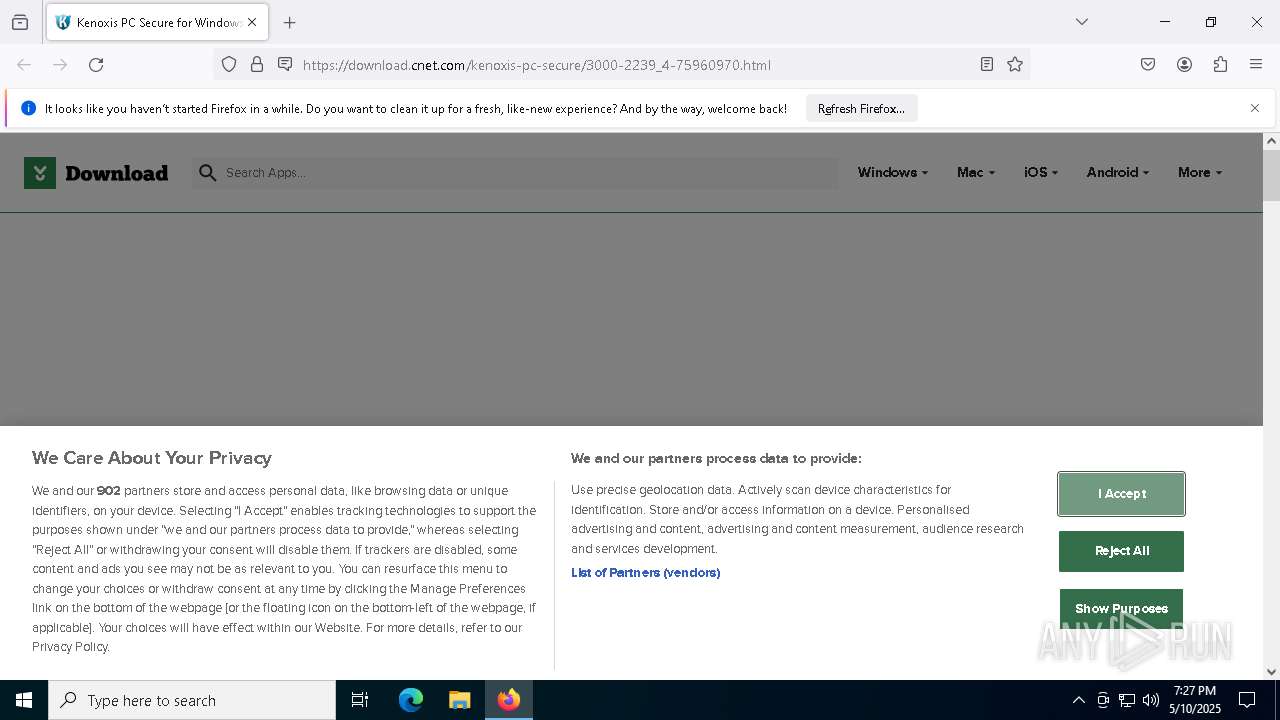Launch Microsoft Edge from taskbar

click(411, 700)
